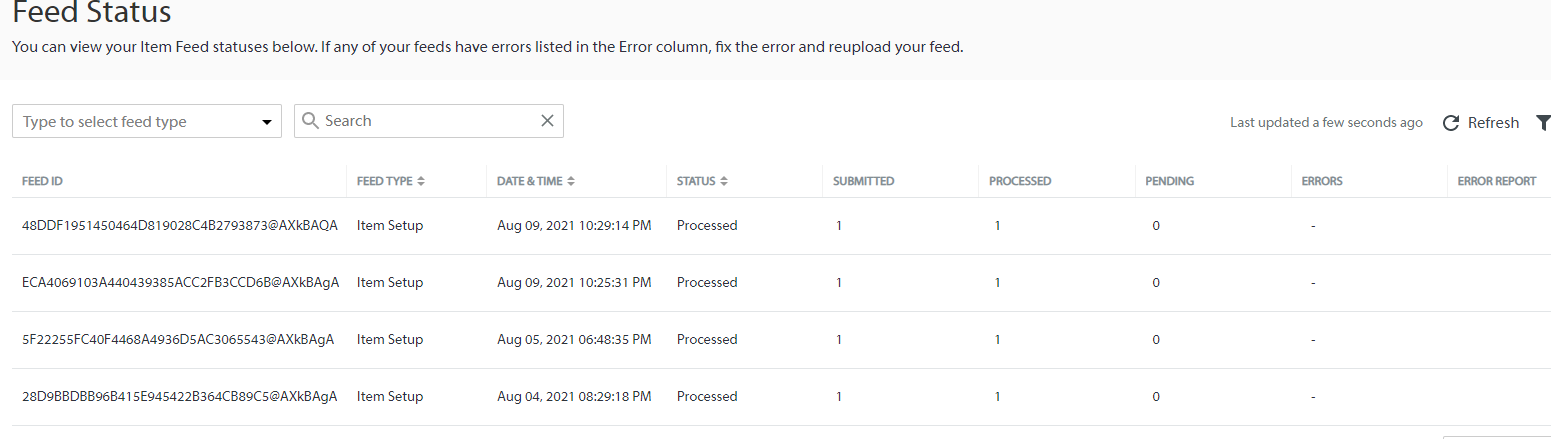Image resolution: width=1551 pixels, height=439 pixels.
Task: Click the Refresh button label
Action: pos(1493,123)
